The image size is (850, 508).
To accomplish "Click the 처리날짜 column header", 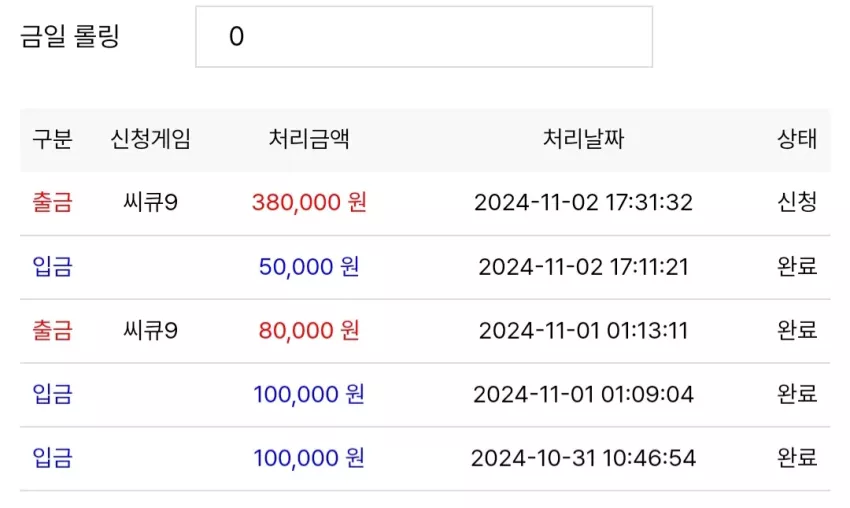I will click(583, 139).
